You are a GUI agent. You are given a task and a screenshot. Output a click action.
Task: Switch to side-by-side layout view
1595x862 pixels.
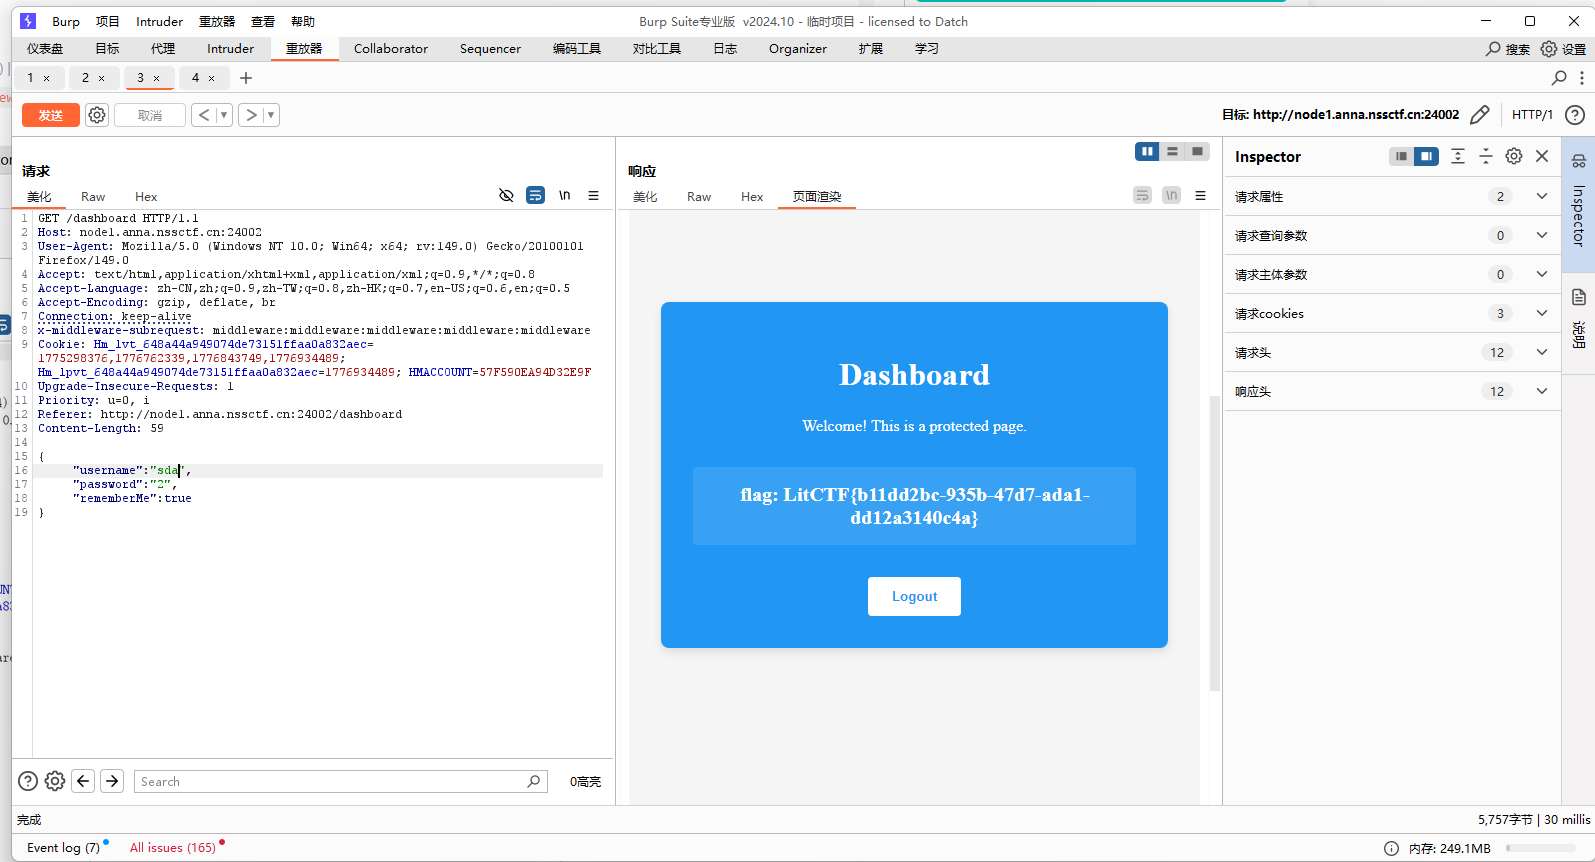coord(1147,151)
